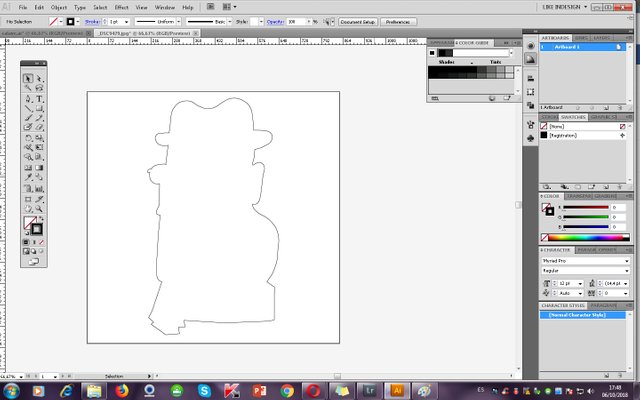640x400 pixels.
Task: Click the Illustrator icon in the taskbar
Action: 397,389
